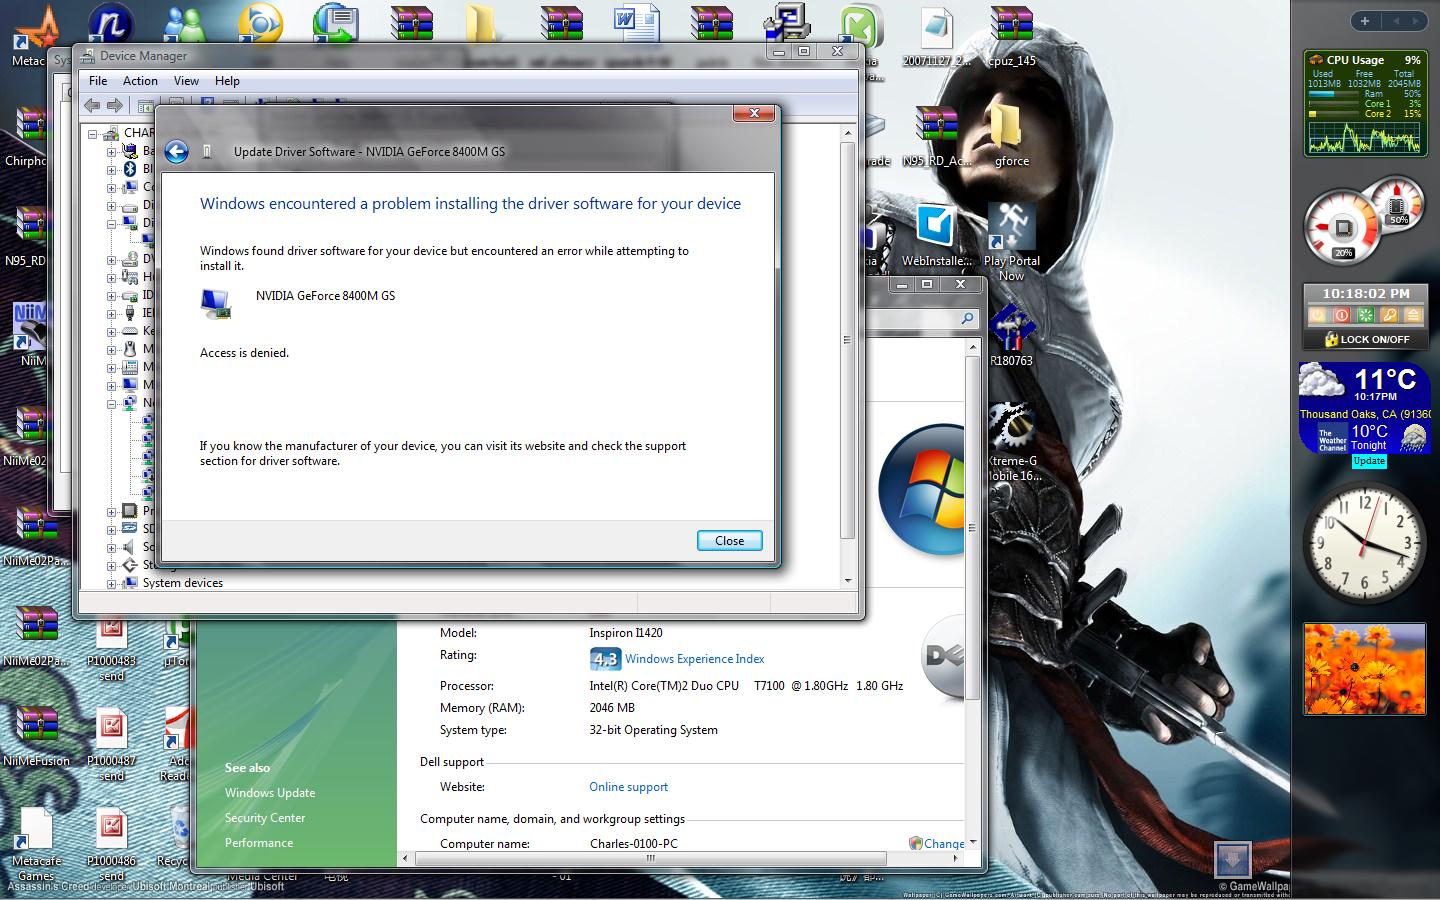Click the Bluetooth icon in device tree
This screenshot has height=900, width=1440.
click(129, 169)
